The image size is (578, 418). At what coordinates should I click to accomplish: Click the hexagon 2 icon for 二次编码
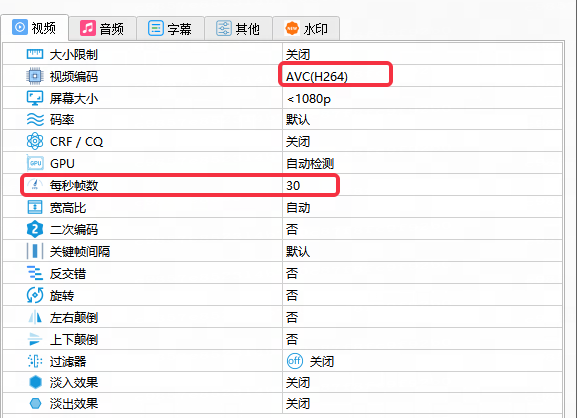pos(35,229)
